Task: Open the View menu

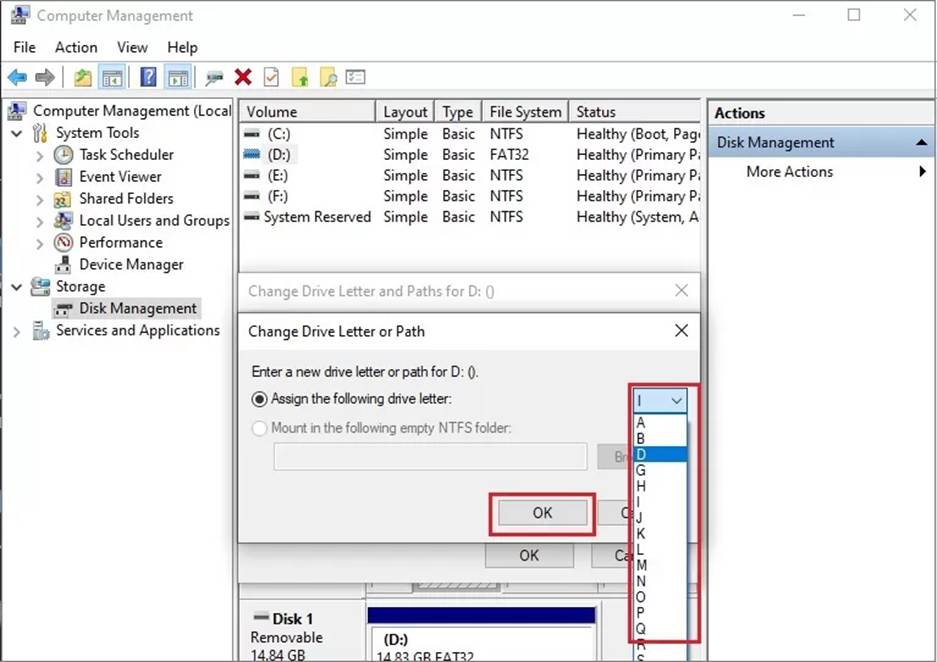Action: 132,47
